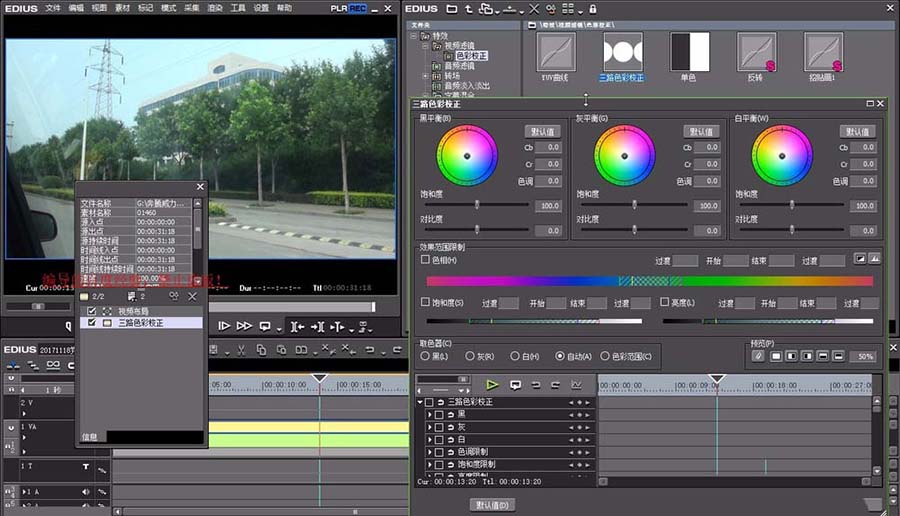Viewport: 900px width, 516px height.
Task: Open the 视图 menu
Action: (99, 8)
